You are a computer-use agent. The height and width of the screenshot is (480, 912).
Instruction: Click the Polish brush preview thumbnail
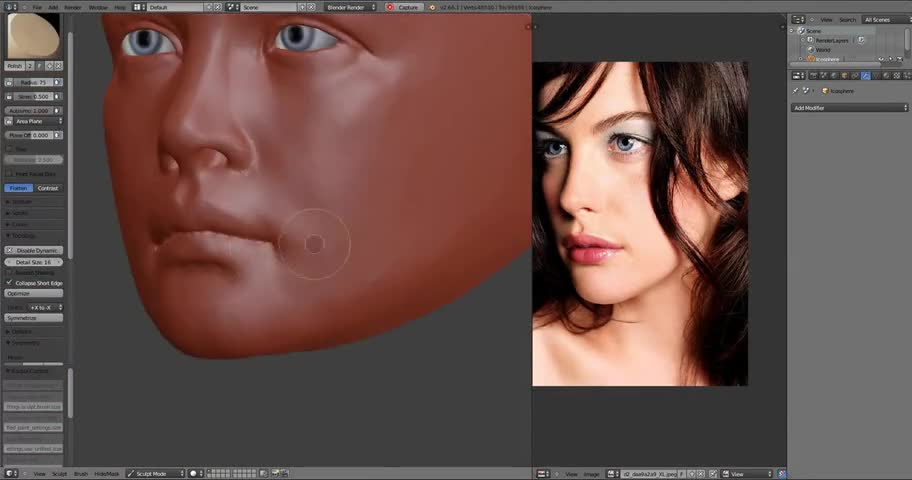tap(33, 35)
